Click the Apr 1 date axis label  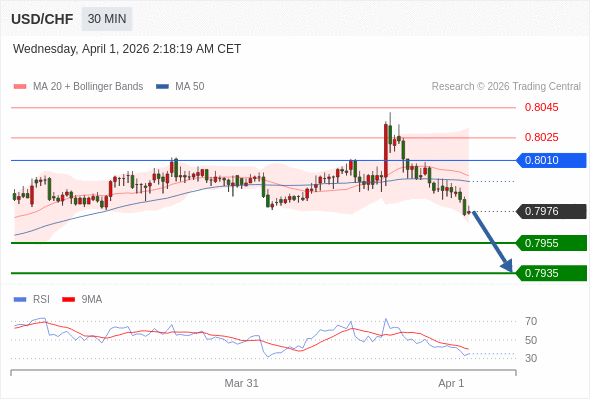[x=451, y=383]
